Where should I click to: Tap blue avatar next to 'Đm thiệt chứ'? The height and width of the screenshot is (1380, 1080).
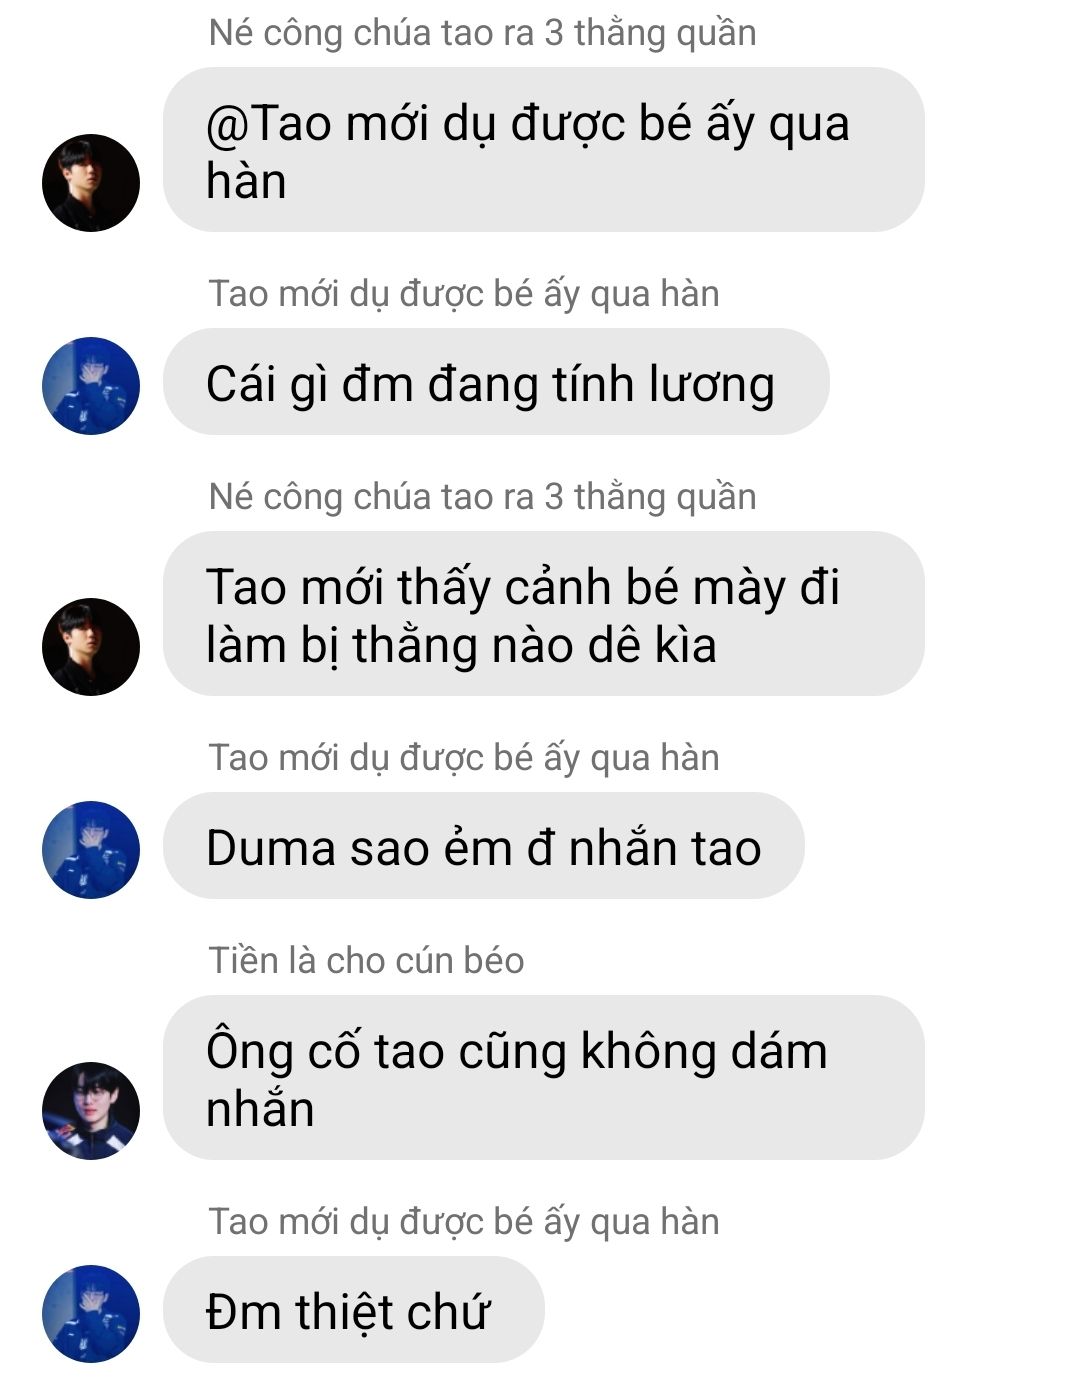click(91, 1314)
